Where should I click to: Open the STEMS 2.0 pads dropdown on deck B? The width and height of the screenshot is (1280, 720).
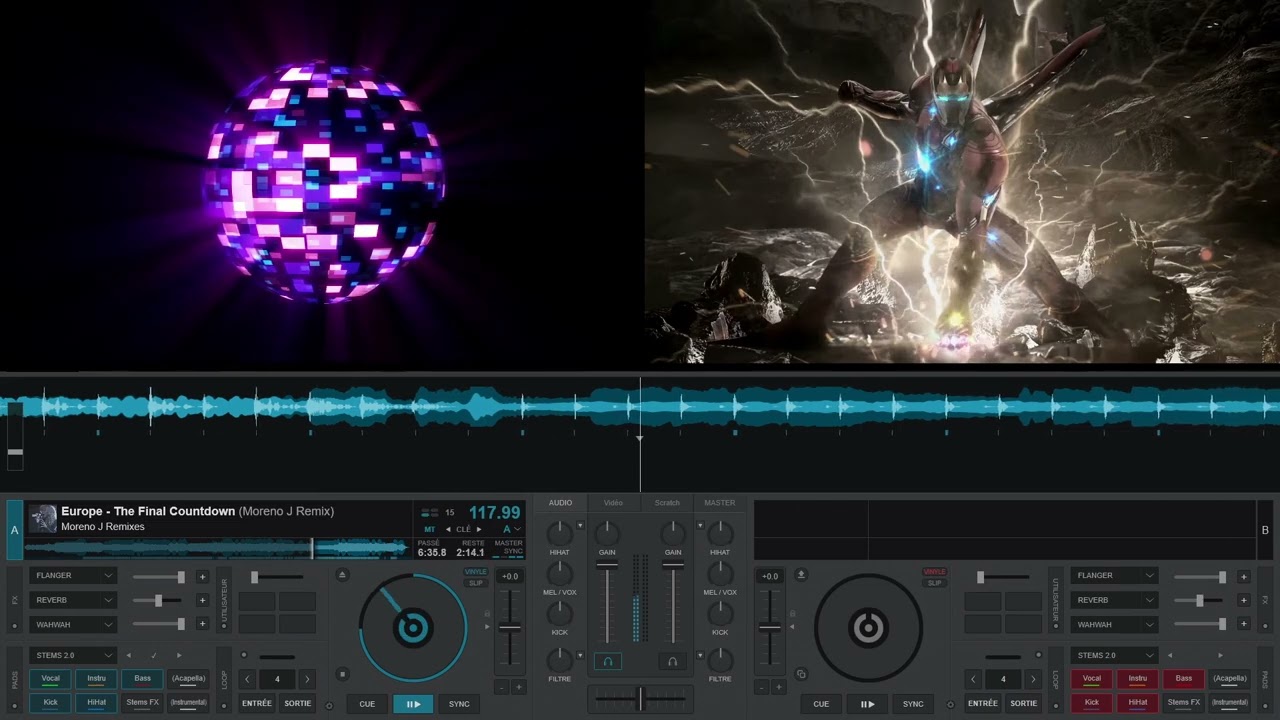click(x=1115, y=656)
